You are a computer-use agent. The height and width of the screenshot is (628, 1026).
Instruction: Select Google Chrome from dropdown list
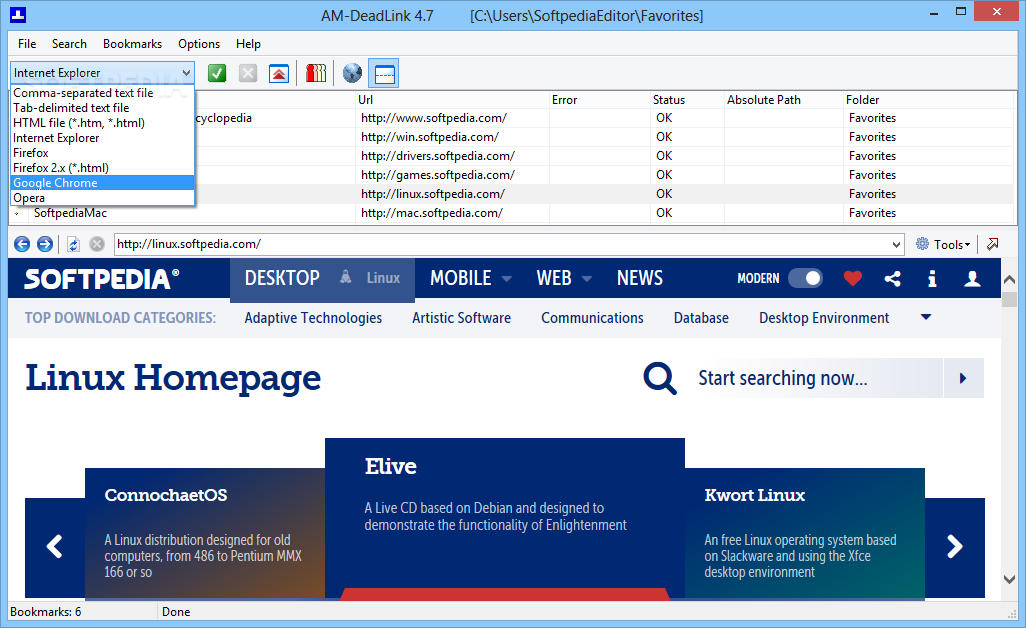(x=102, y=183)
